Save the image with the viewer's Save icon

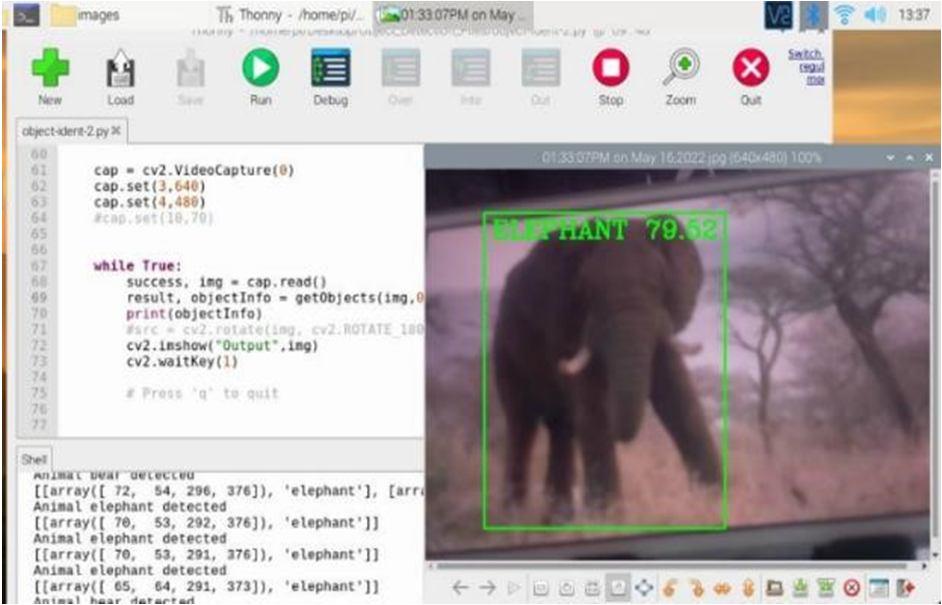800,587
